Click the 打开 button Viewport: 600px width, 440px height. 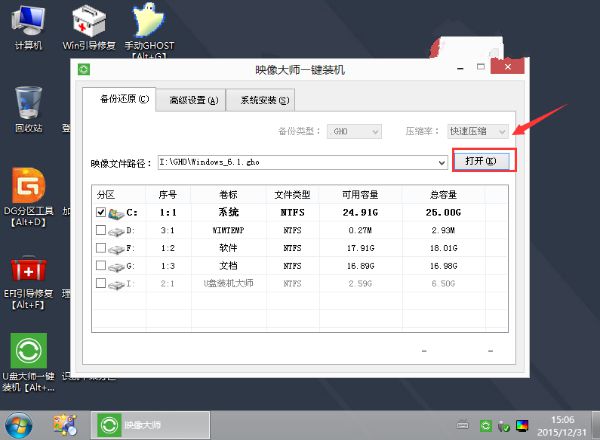pyautogui.click(x=483, y=161)
